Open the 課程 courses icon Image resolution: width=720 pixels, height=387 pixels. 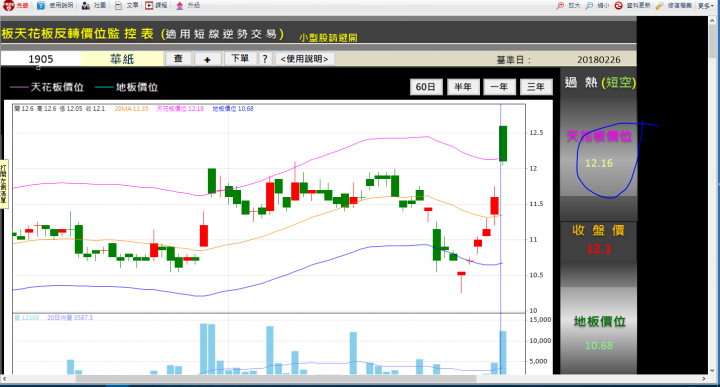click(149, 6)
